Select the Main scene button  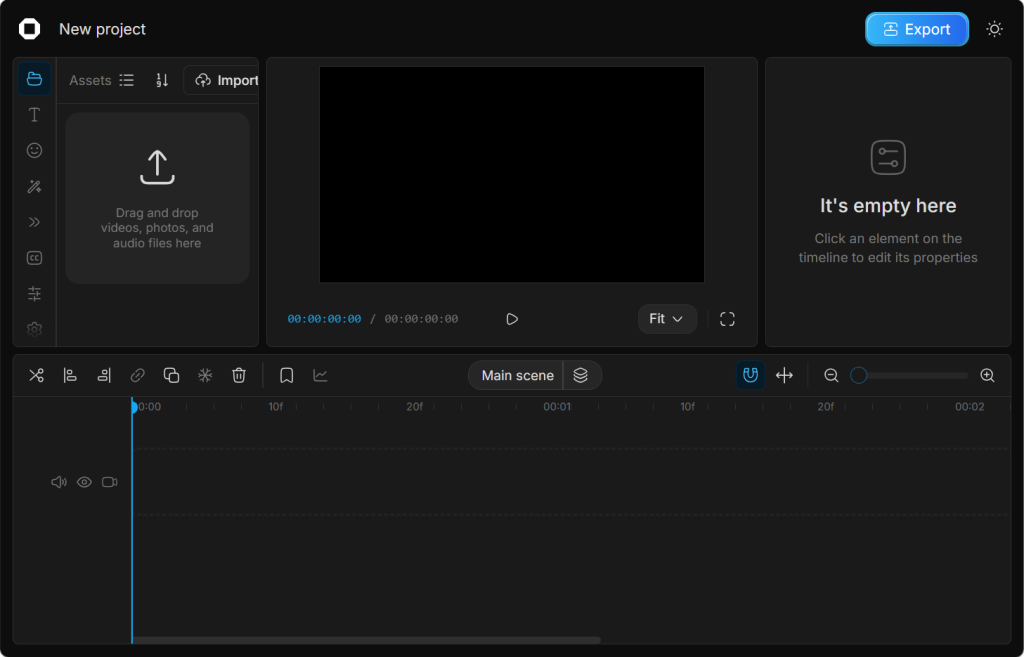517,376
